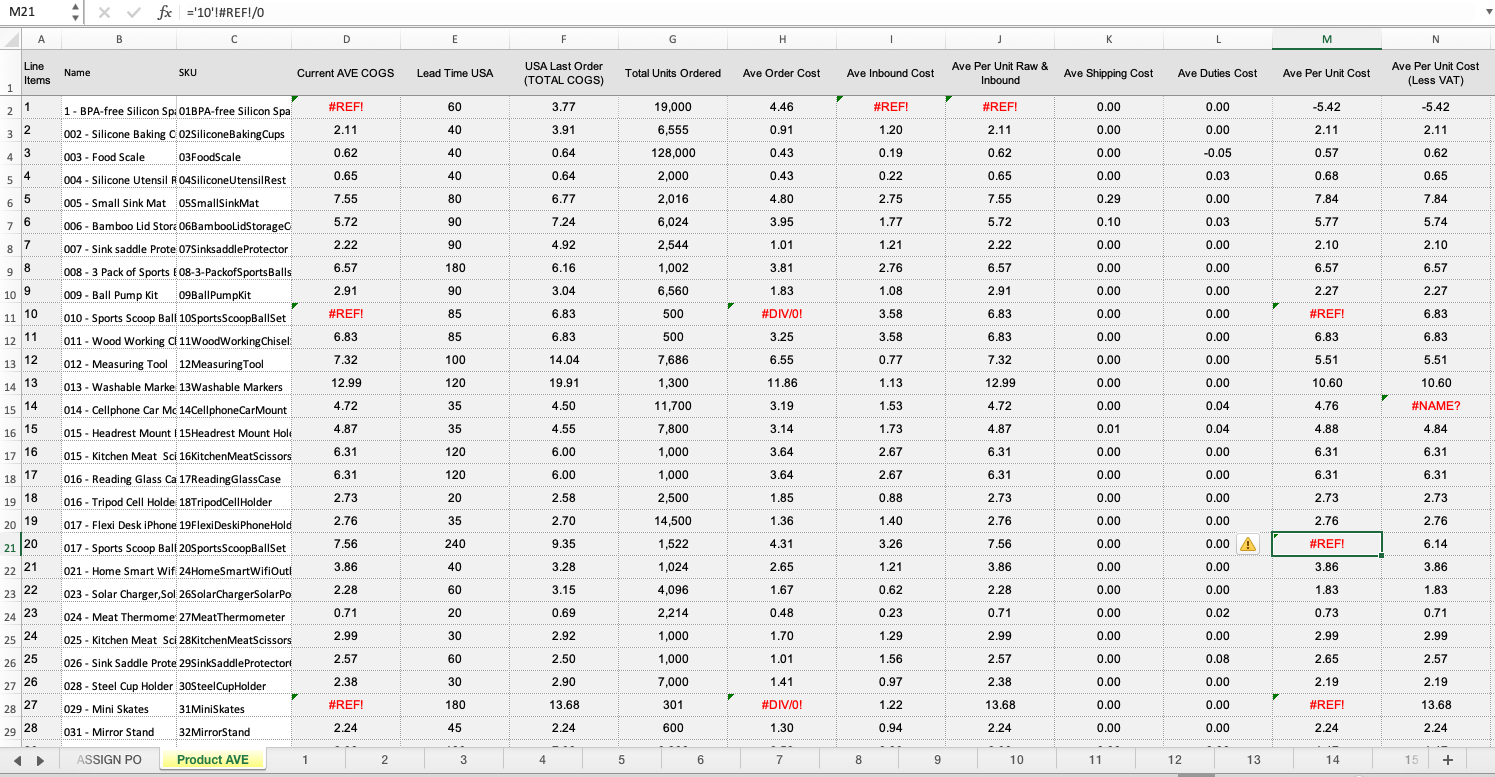This screenshot has width=1495, height=777.
Task: Select the 031 - Mirror Stand name cell
Action: click(x=119, y=728)
